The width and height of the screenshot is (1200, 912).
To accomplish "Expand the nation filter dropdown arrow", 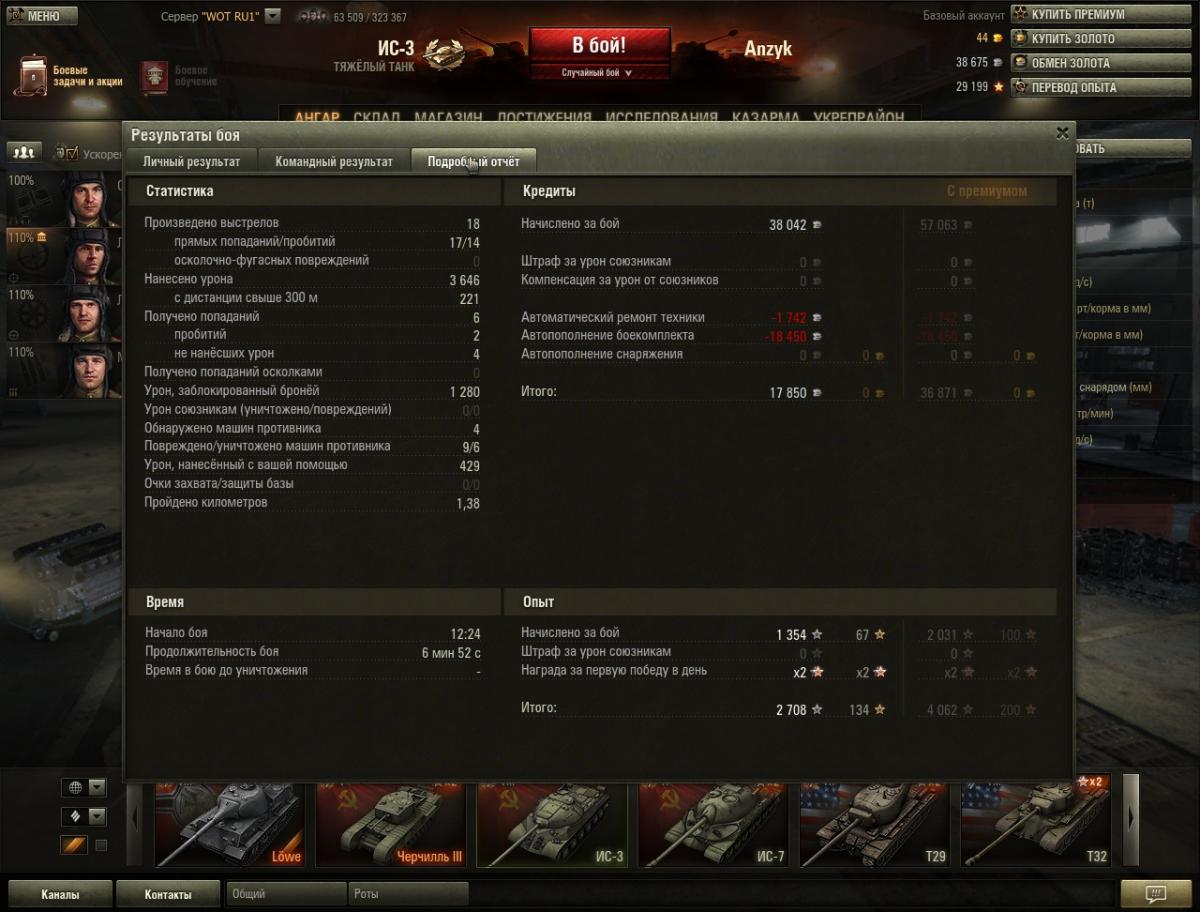I will (97, 788).
